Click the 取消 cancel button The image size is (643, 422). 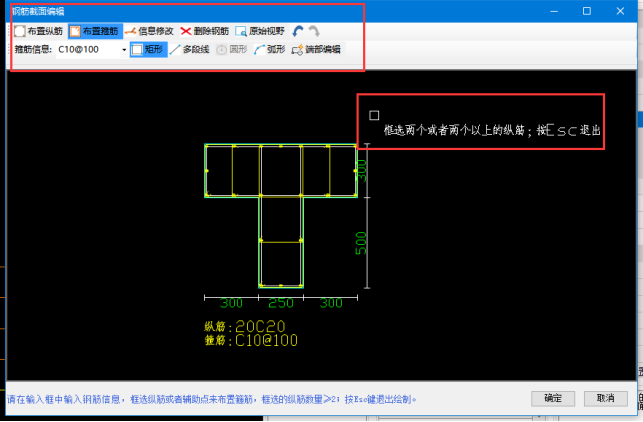click(605, 398)
